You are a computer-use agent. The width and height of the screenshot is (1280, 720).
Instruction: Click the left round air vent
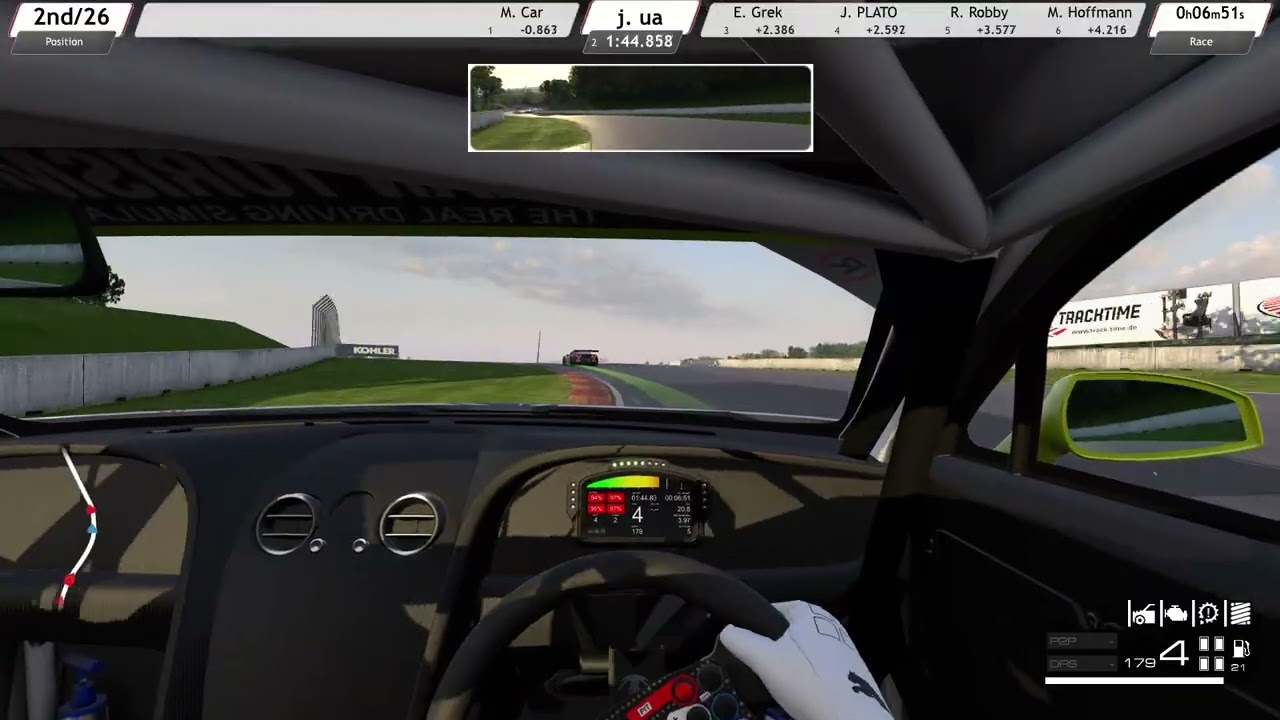tap(287, 523)
